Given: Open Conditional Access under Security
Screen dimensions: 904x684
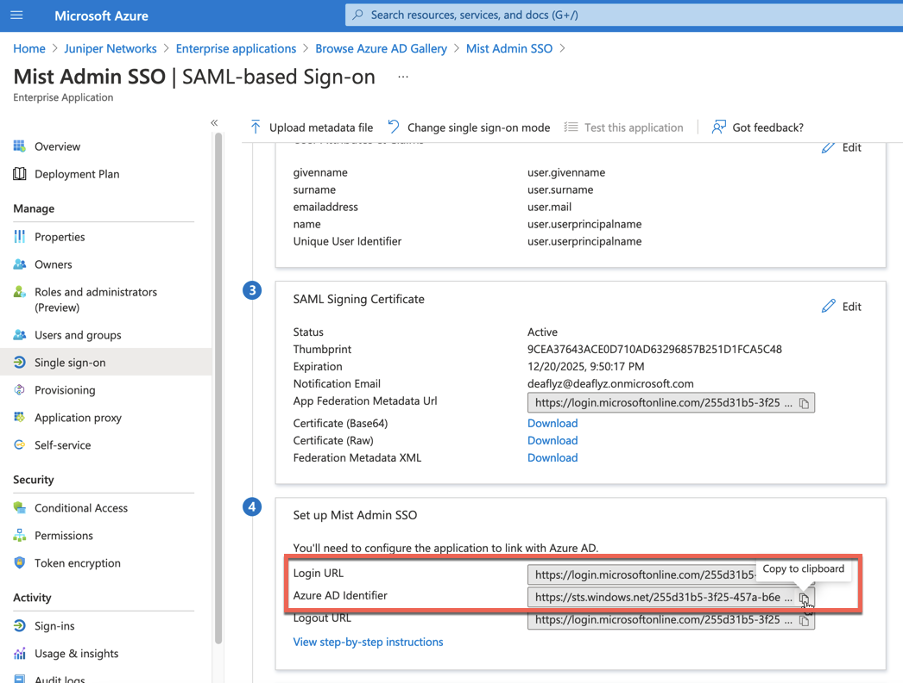Looking at the screenshot, I should [81, 508].
